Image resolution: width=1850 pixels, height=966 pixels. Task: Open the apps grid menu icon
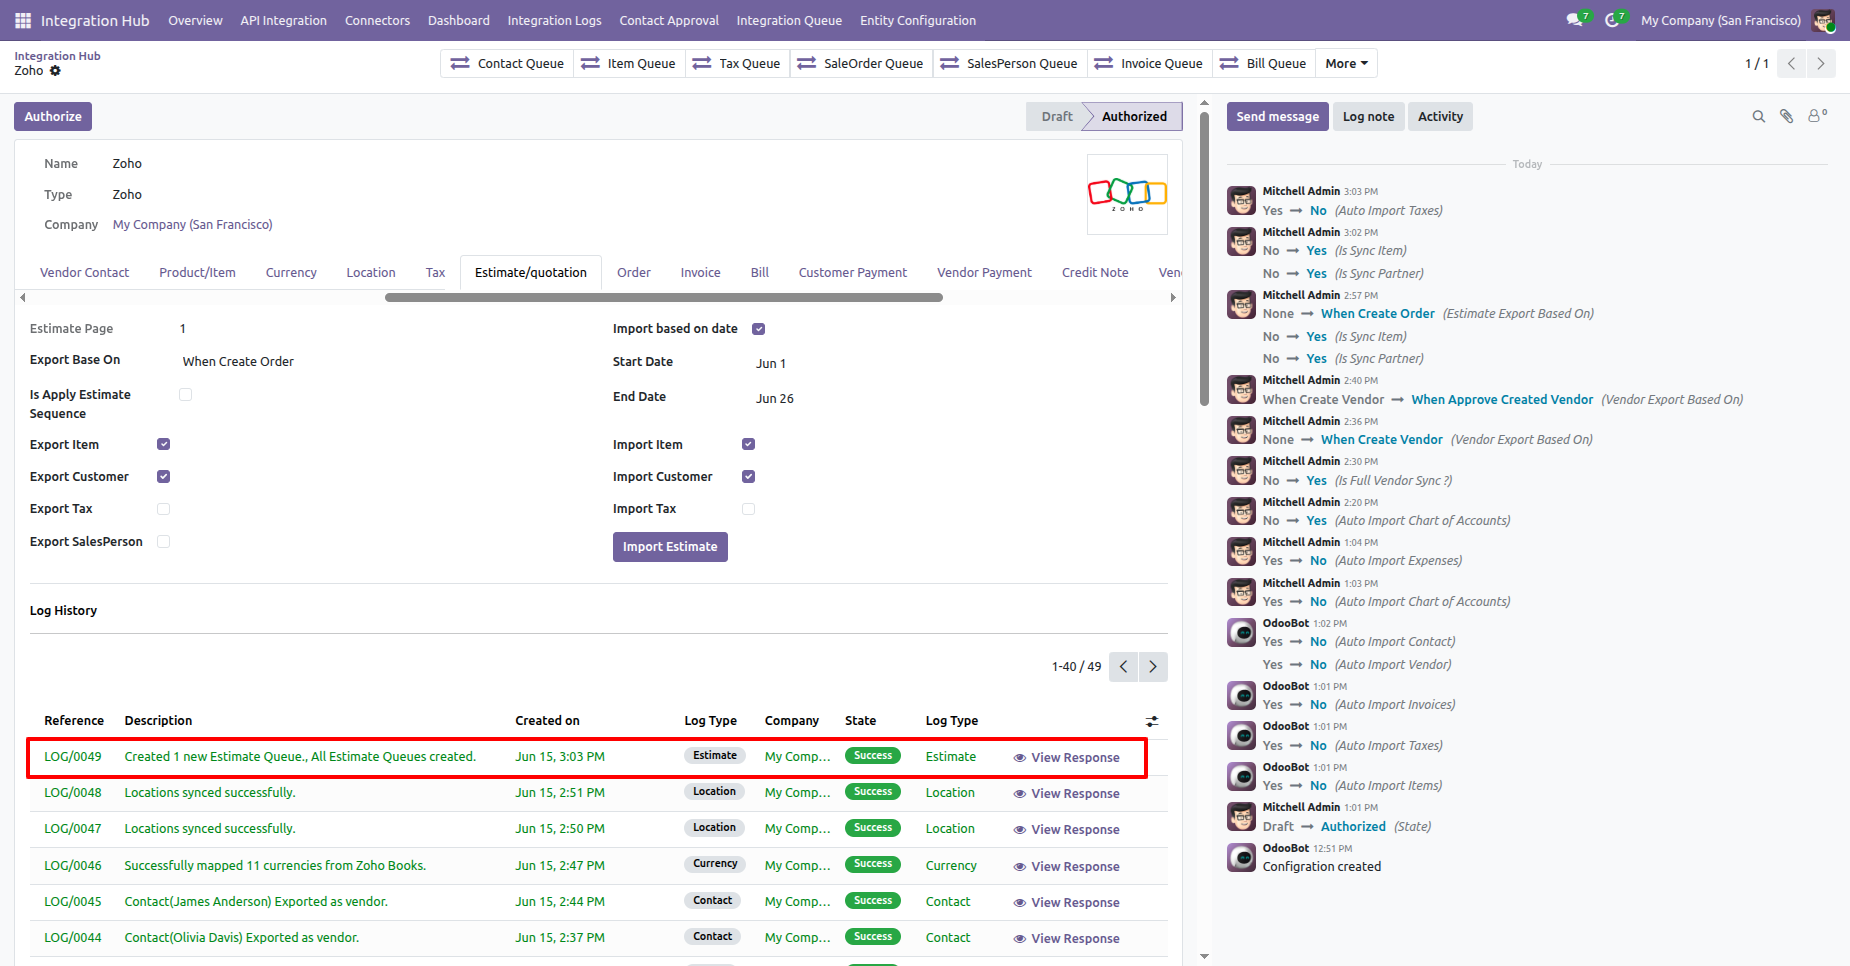coord(23,20)
